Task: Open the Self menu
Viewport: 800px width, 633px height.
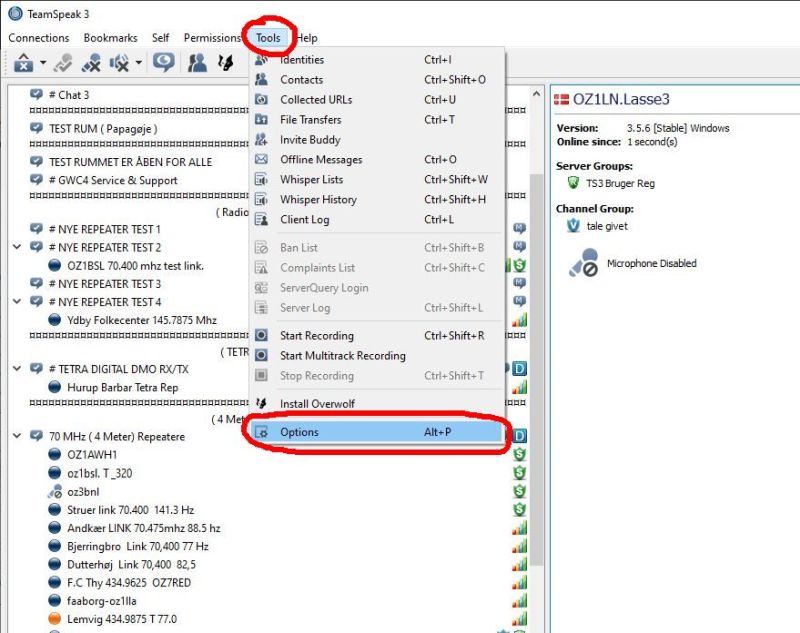Action: pyautogui.click(x=160, y=38)
